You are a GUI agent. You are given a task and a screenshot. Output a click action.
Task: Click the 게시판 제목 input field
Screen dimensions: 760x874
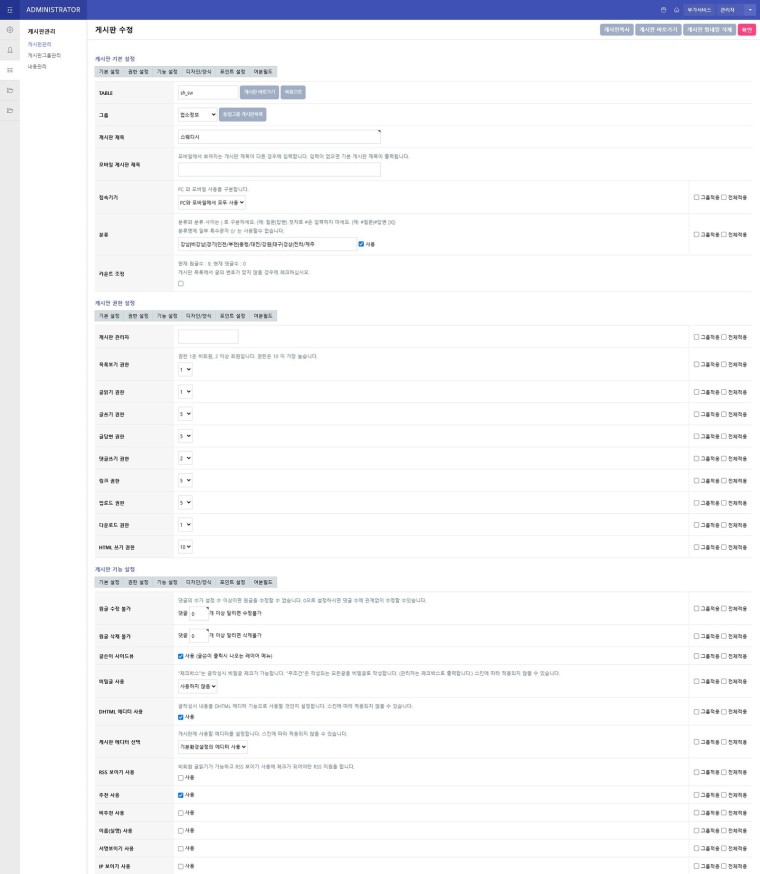(279, 137)
